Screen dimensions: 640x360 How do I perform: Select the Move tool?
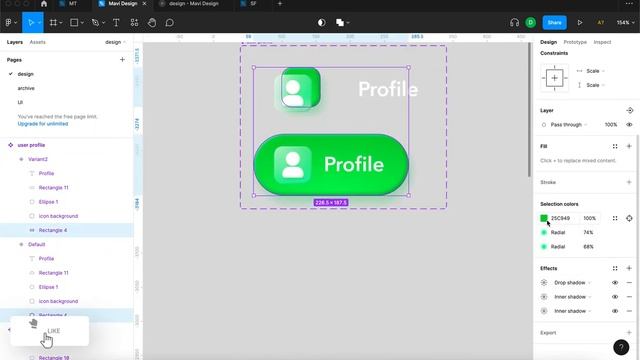[x=31, y=23]
